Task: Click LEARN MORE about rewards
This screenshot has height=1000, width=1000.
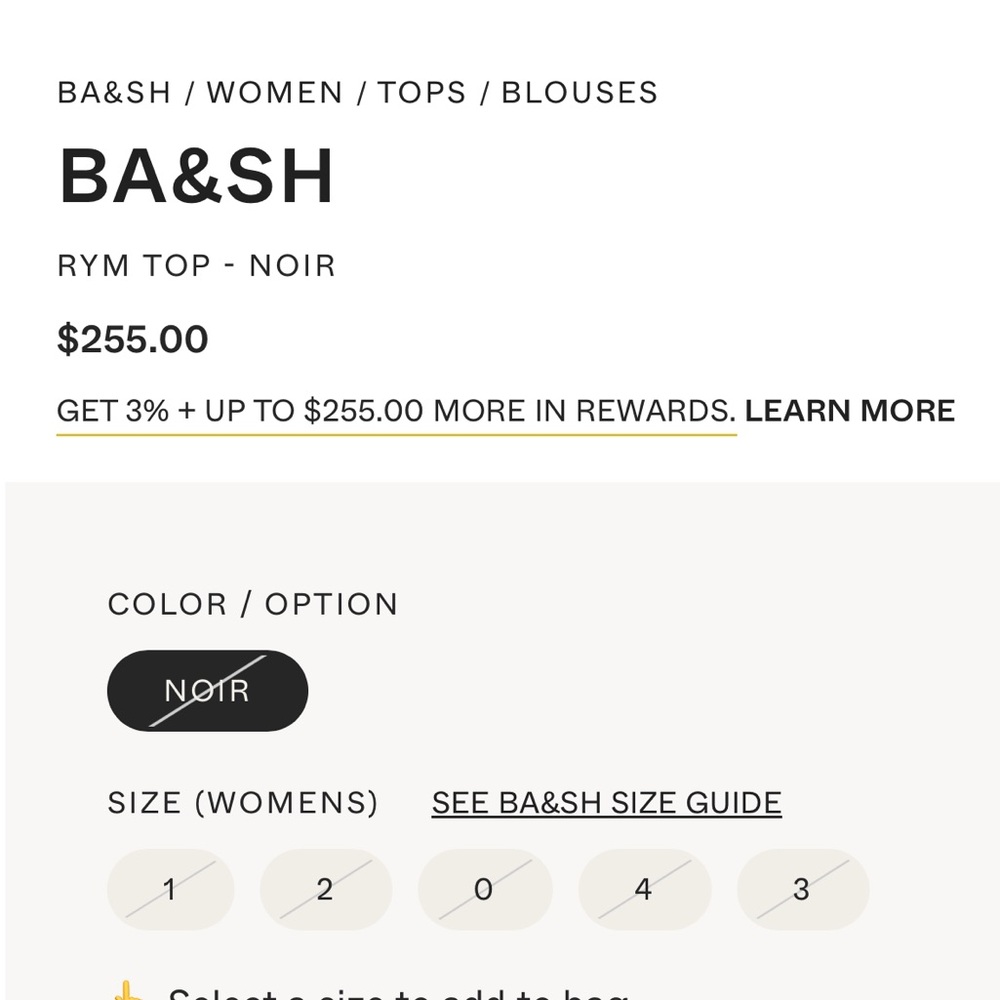Action: click(x=850, y=411)
